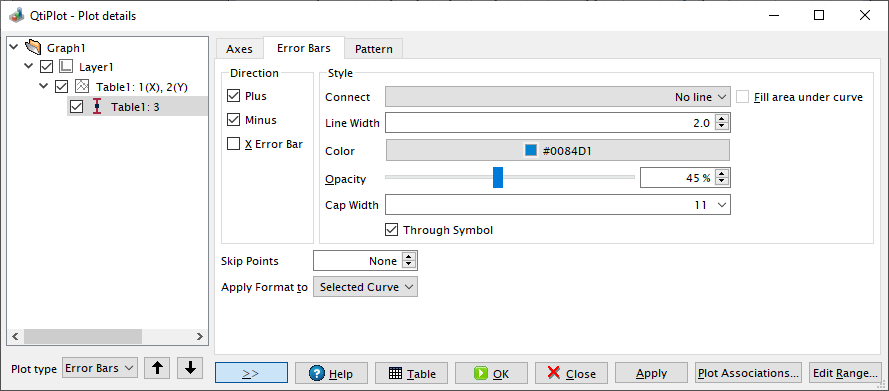Switch to the Pattern tab
This screenshot has width=889, height=391.
pos(374,49)
